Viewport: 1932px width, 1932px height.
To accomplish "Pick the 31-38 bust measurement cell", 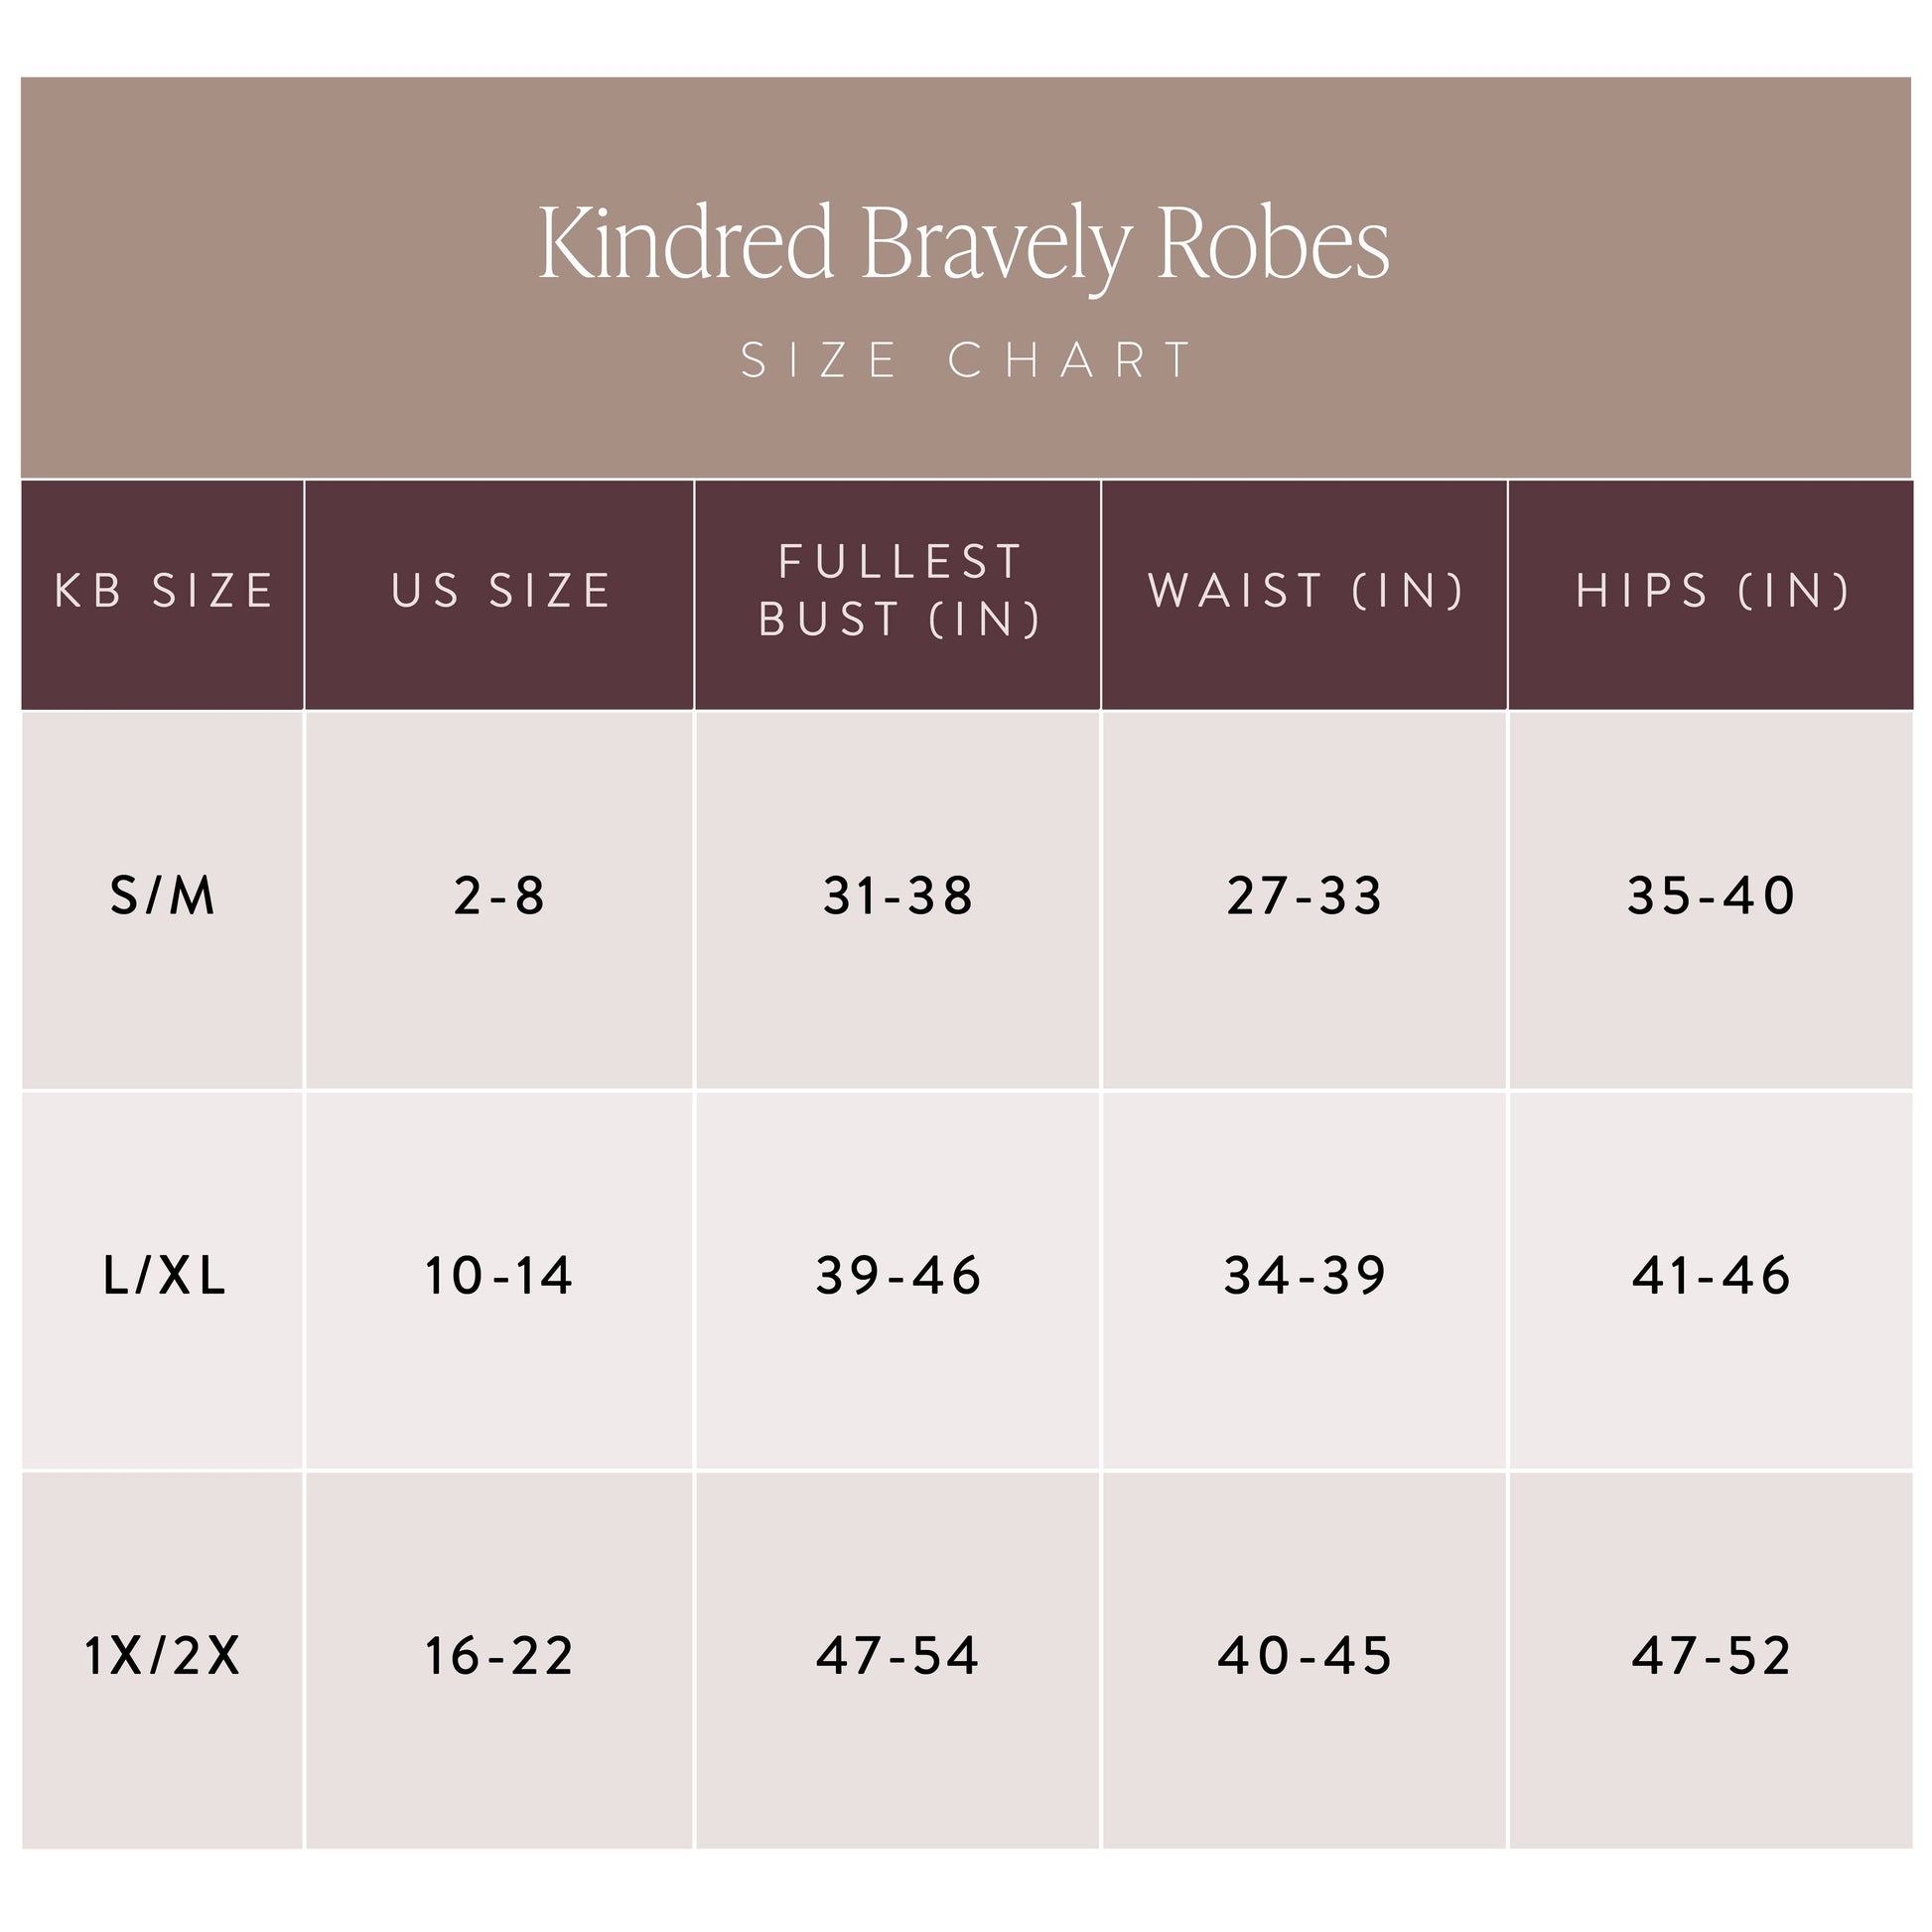I will tap(899, 895).
